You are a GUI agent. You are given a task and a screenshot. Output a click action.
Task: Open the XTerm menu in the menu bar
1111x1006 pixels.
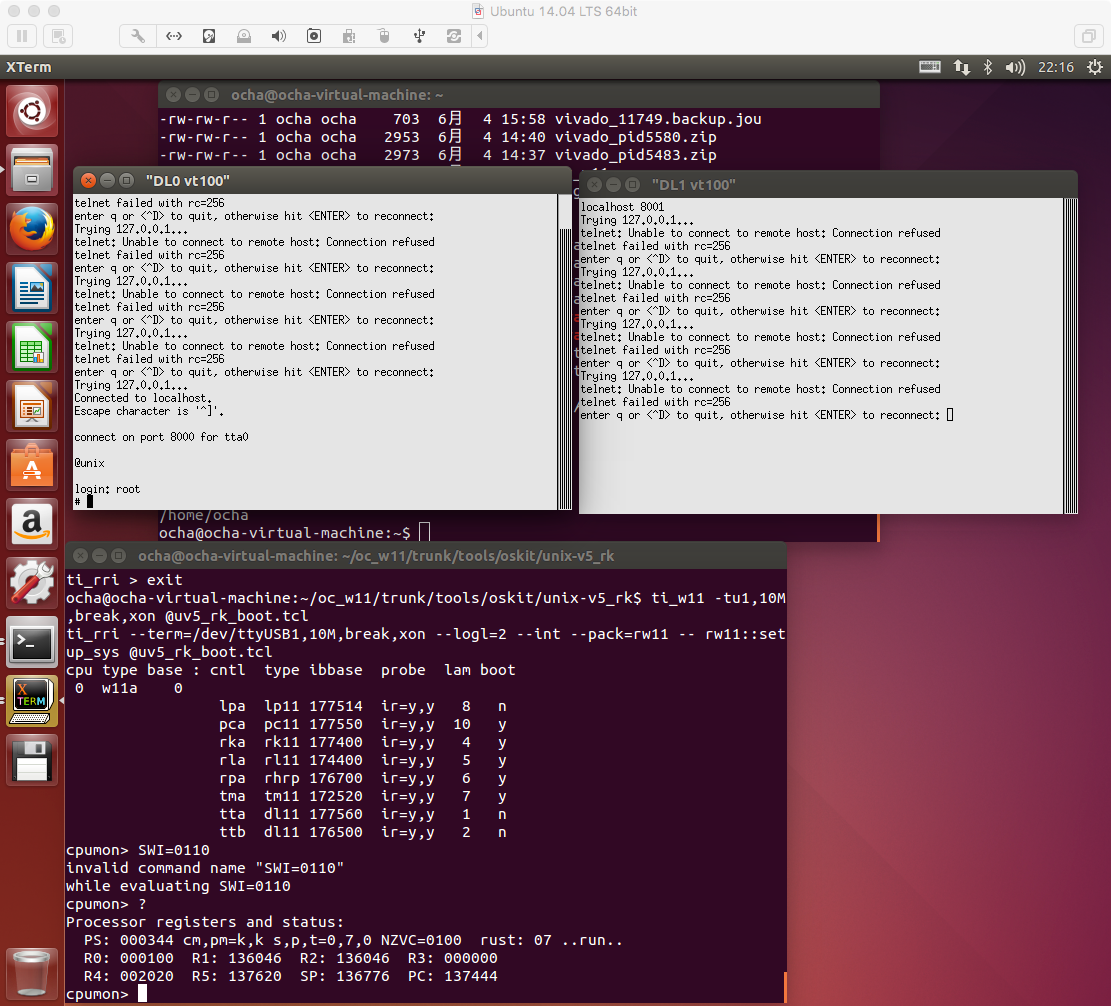[29, 67]
